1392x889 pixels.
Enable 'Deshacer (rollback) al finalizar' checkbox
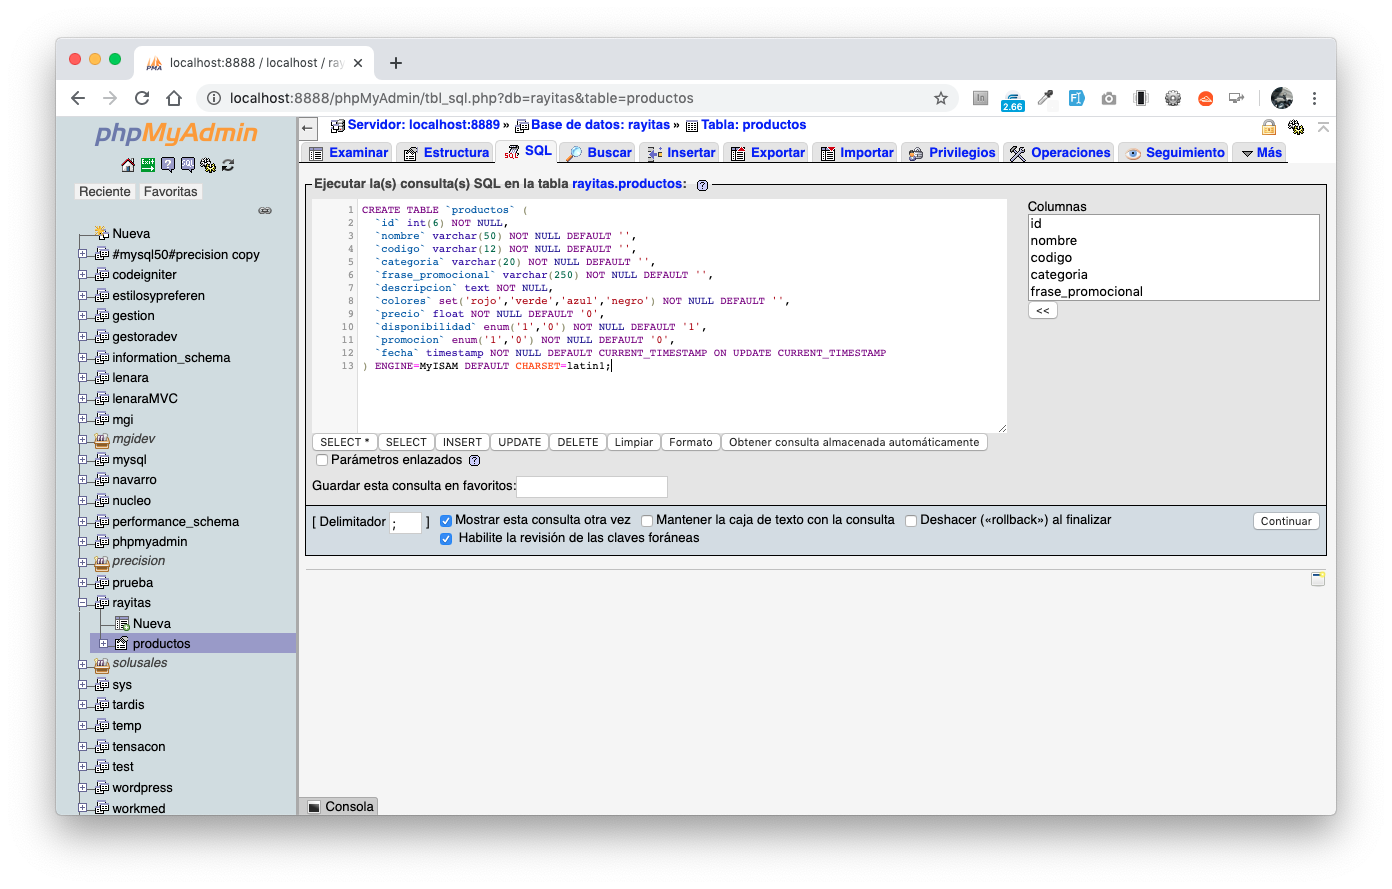(911, 521)
